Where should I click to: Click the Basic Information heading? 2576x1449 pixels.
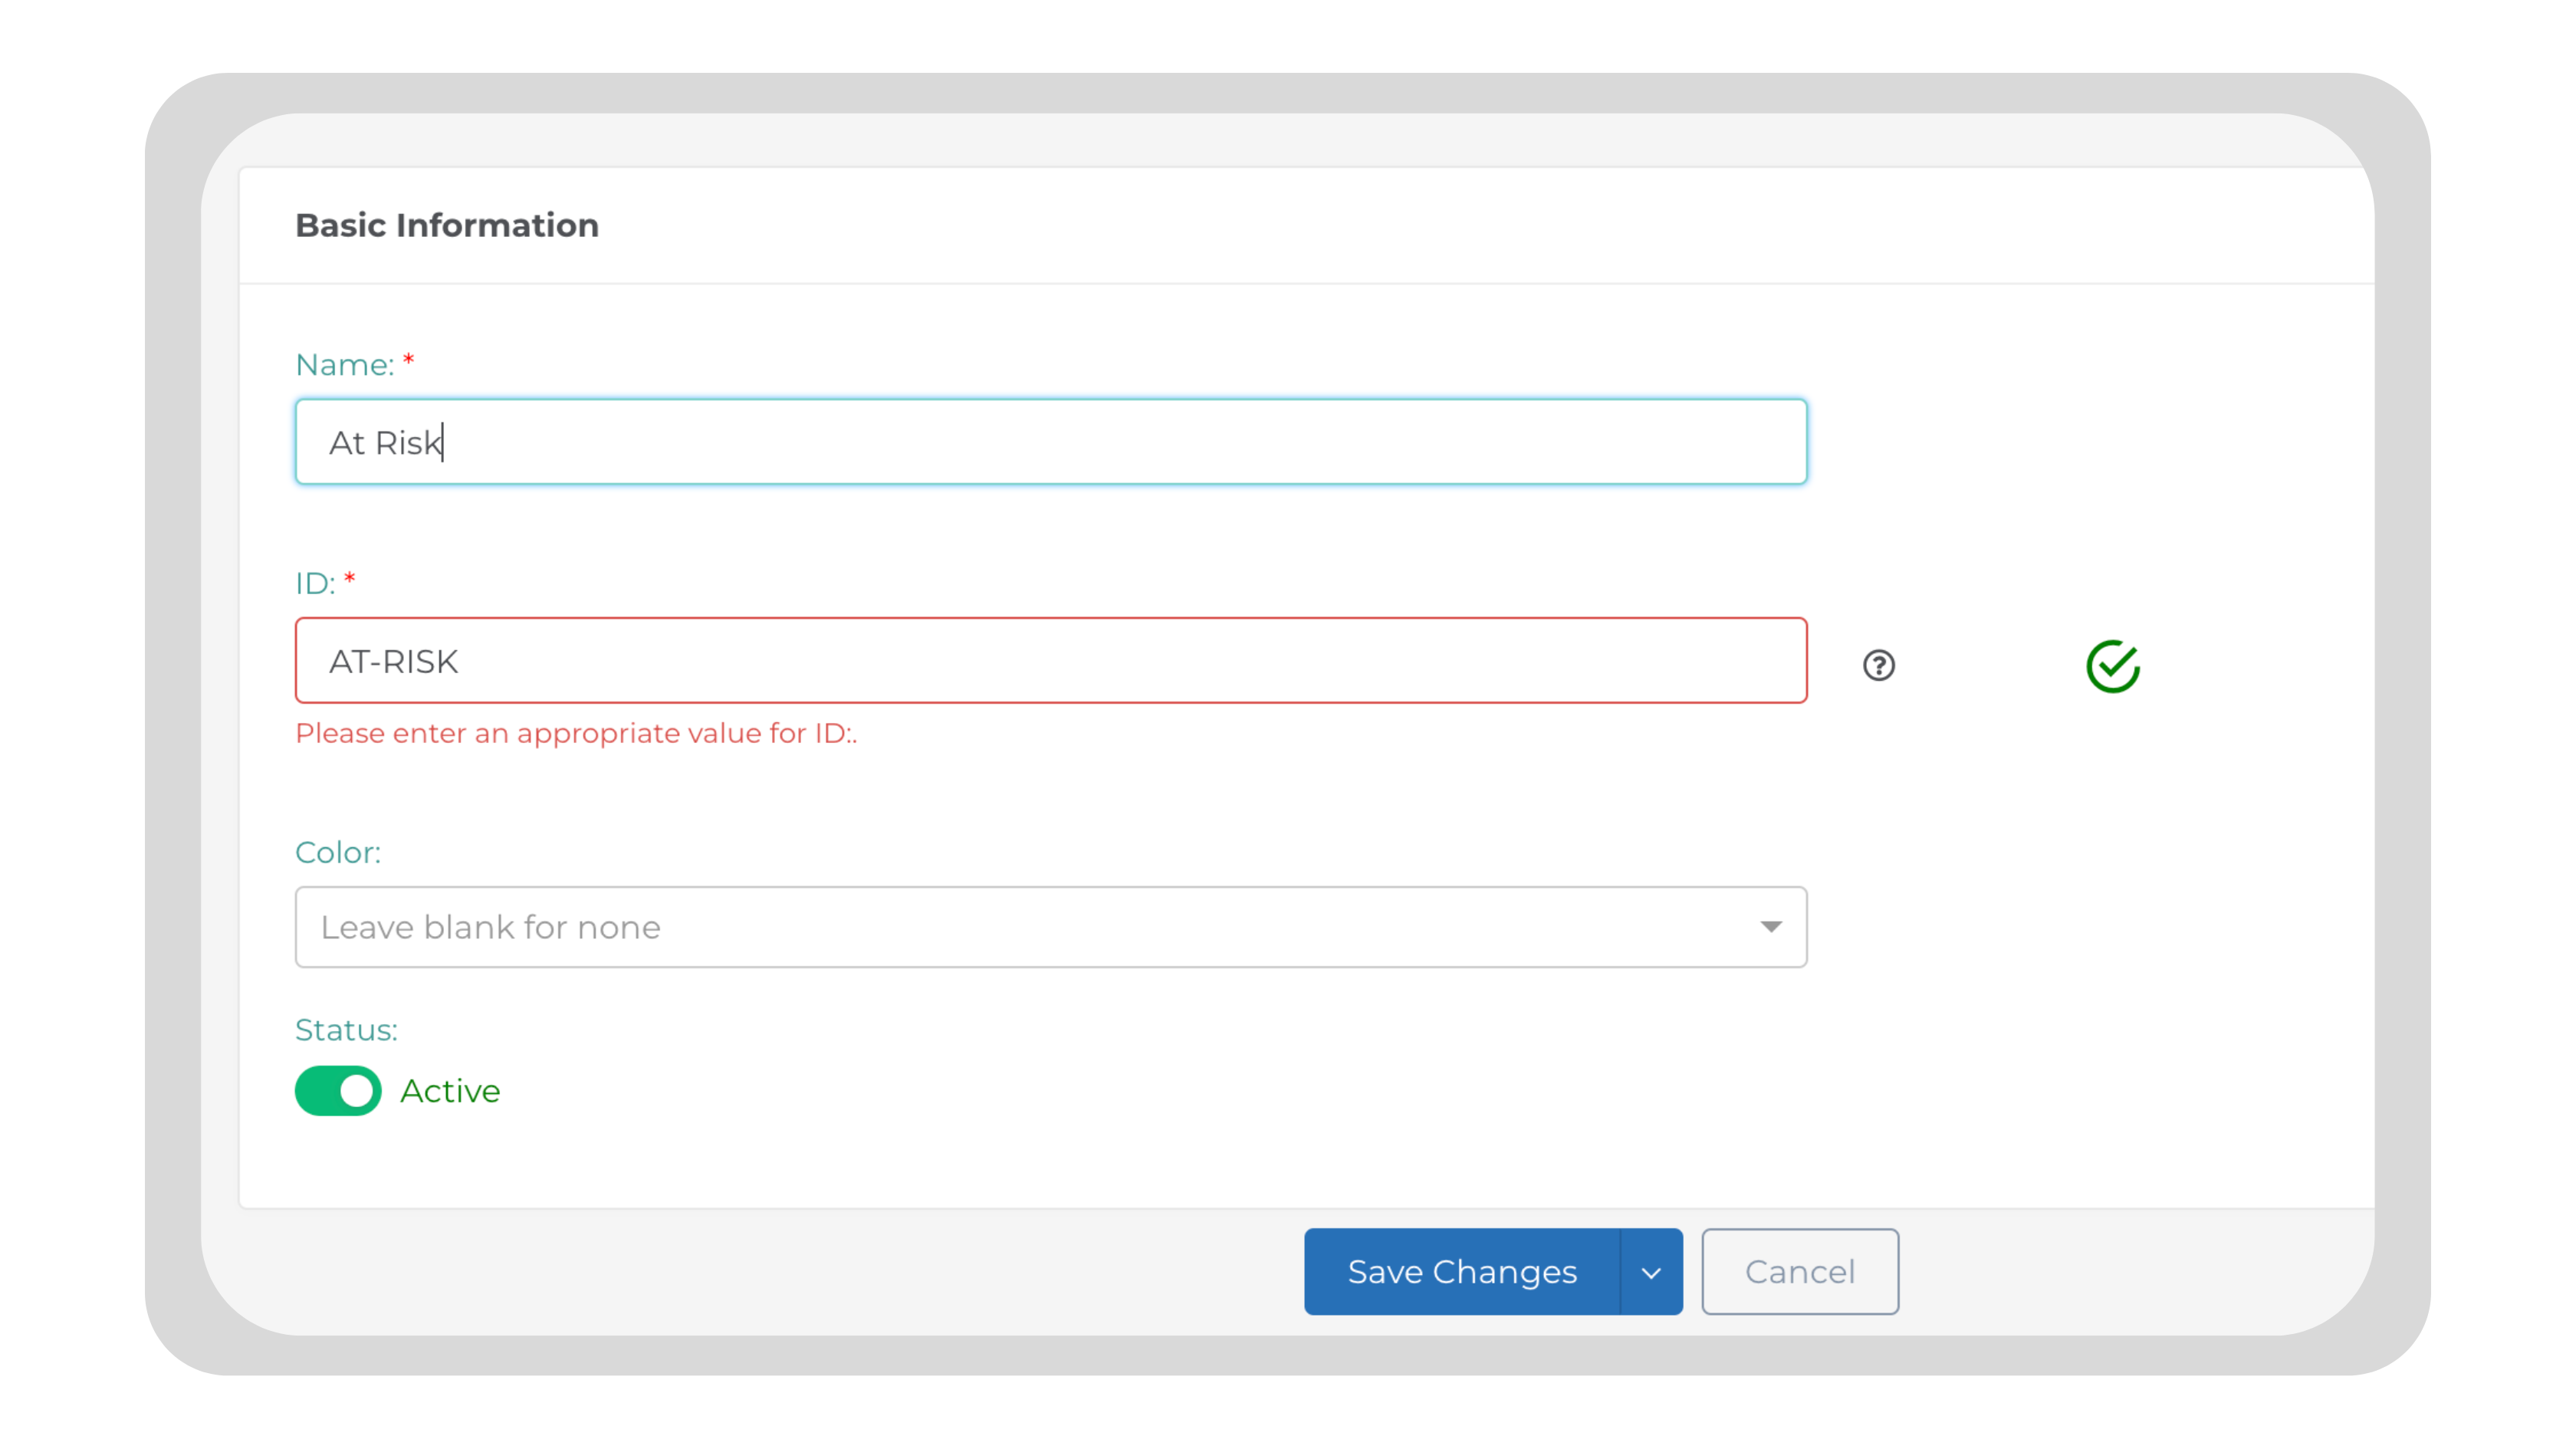click(x=447, y=226)
